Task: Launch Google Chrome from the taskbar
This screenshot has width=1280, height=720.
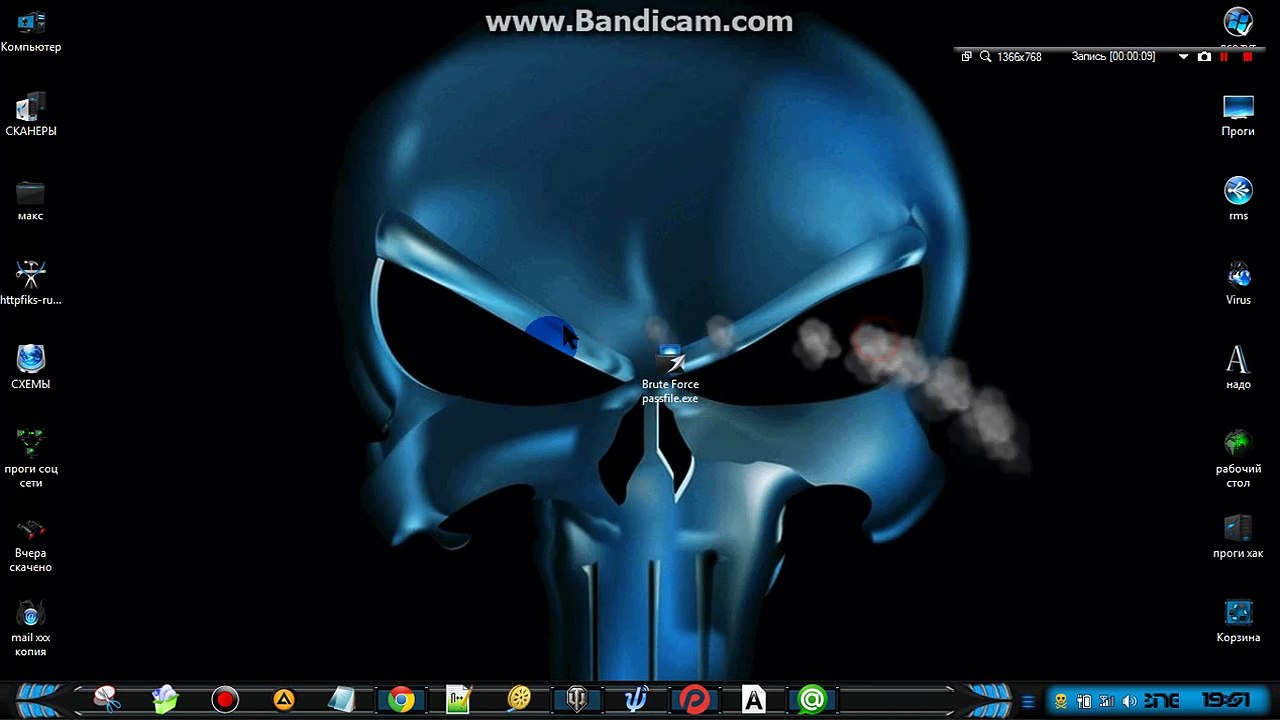Action: point(401,699)
